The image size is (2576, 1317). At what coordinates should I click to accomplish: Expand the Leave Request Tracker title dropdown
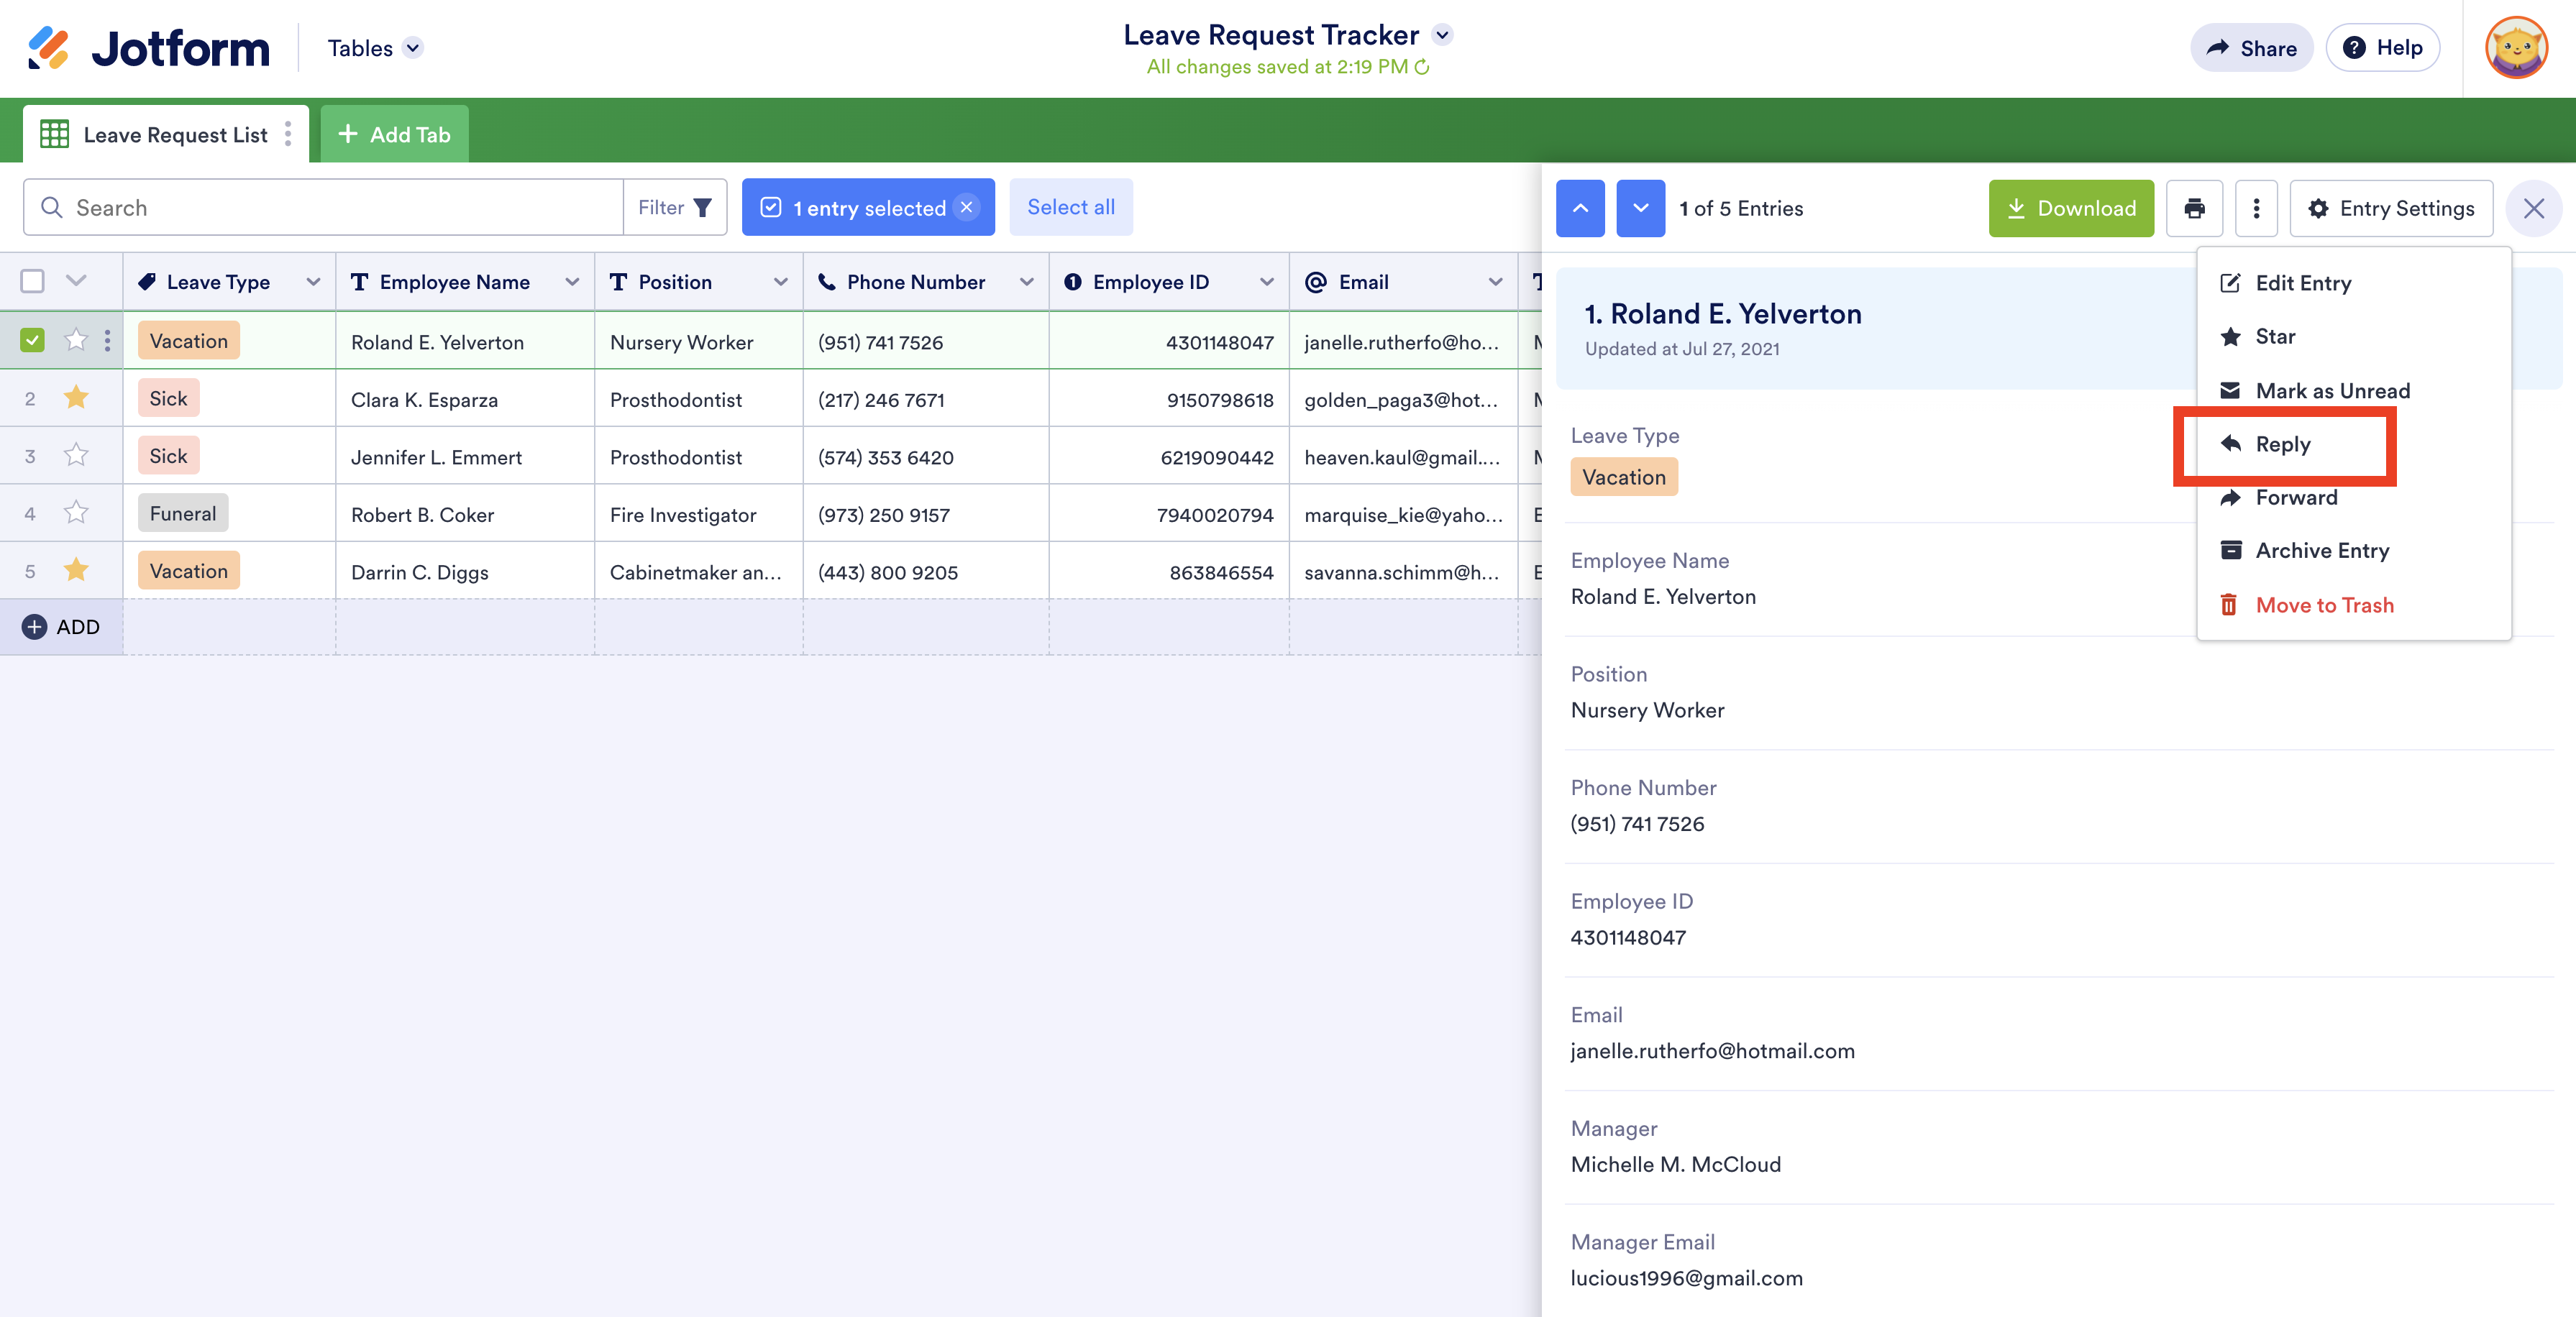click(1442, 35)
